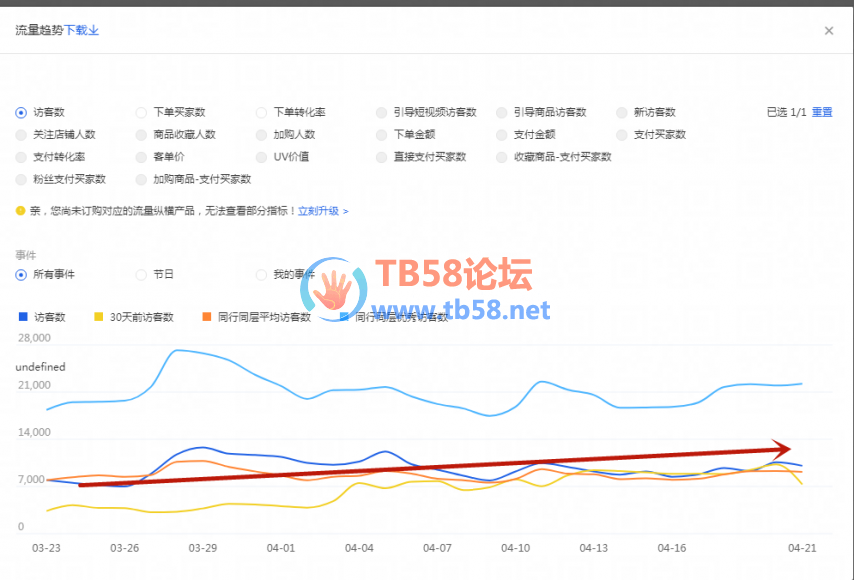Click the 04-10 date label on chart axis
Viewport: 854px width, 580px height.
[515, 548]
